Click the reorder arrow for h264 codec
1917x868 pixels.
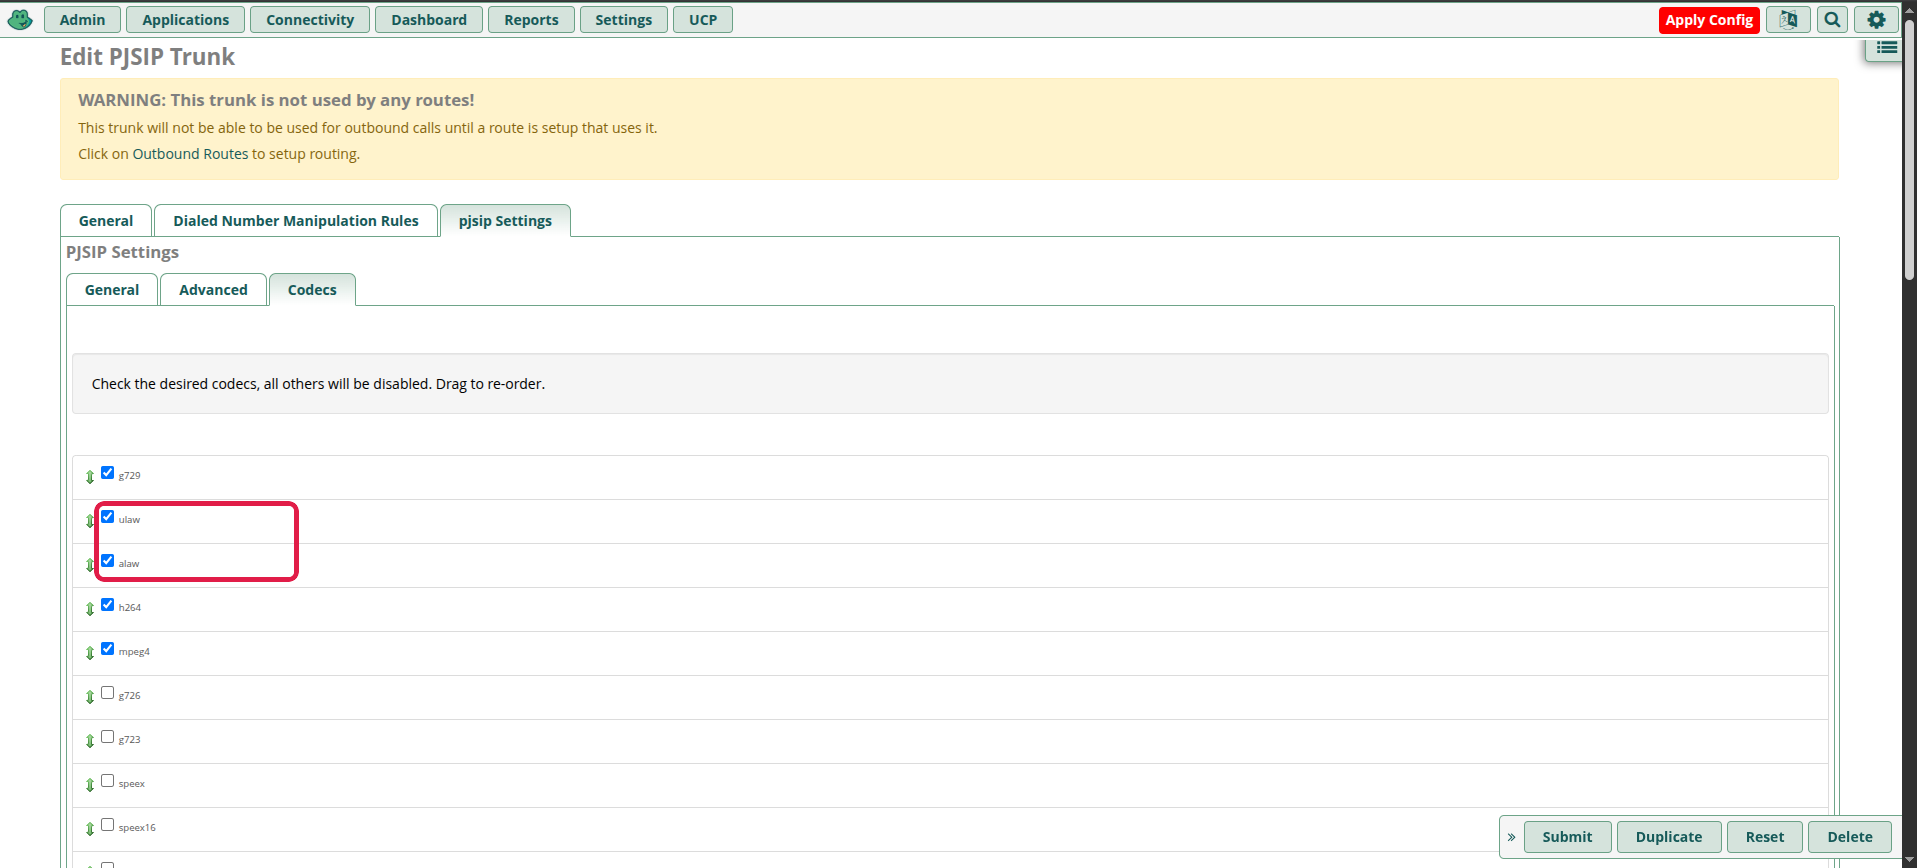coord(90,609)
